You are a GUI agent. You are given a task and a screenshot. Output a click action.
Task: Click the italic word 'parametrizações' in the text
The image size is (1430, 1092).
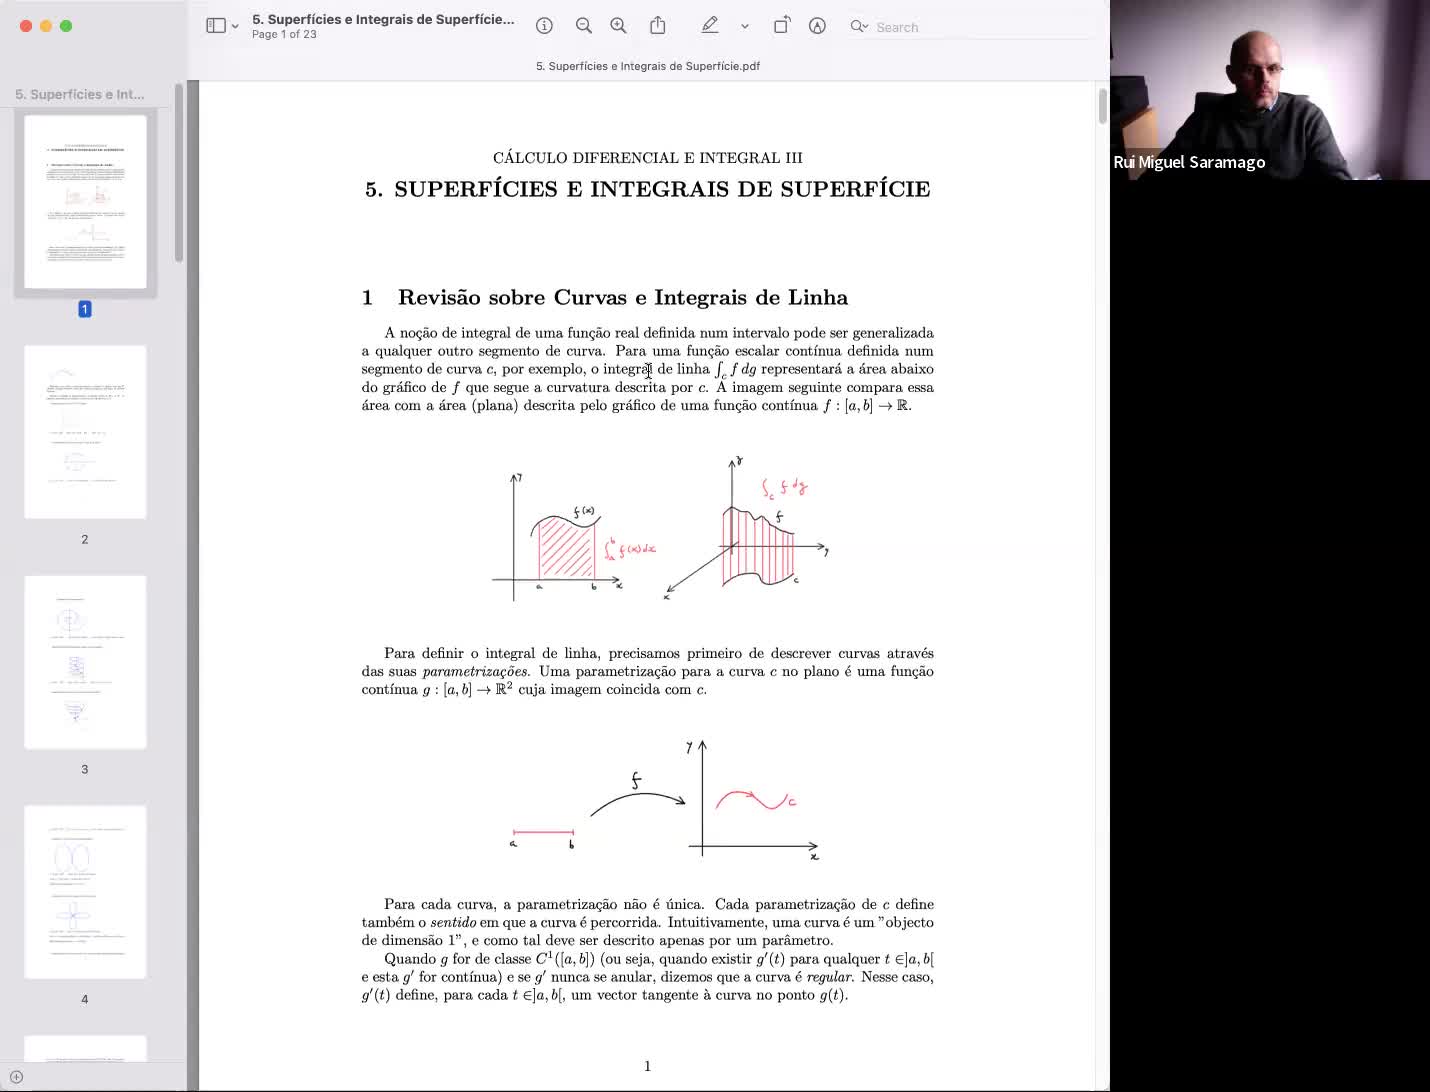tap(476, 671)
